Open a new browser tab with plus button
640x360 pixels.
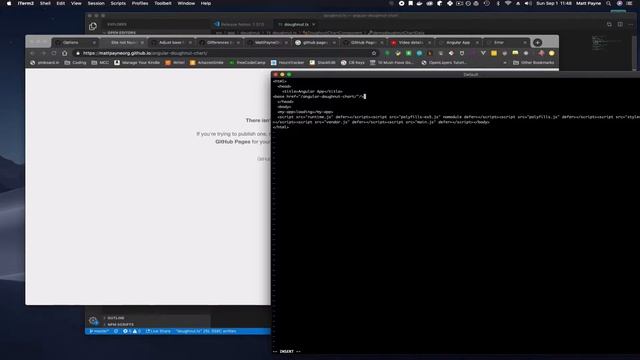click(538, 42)
